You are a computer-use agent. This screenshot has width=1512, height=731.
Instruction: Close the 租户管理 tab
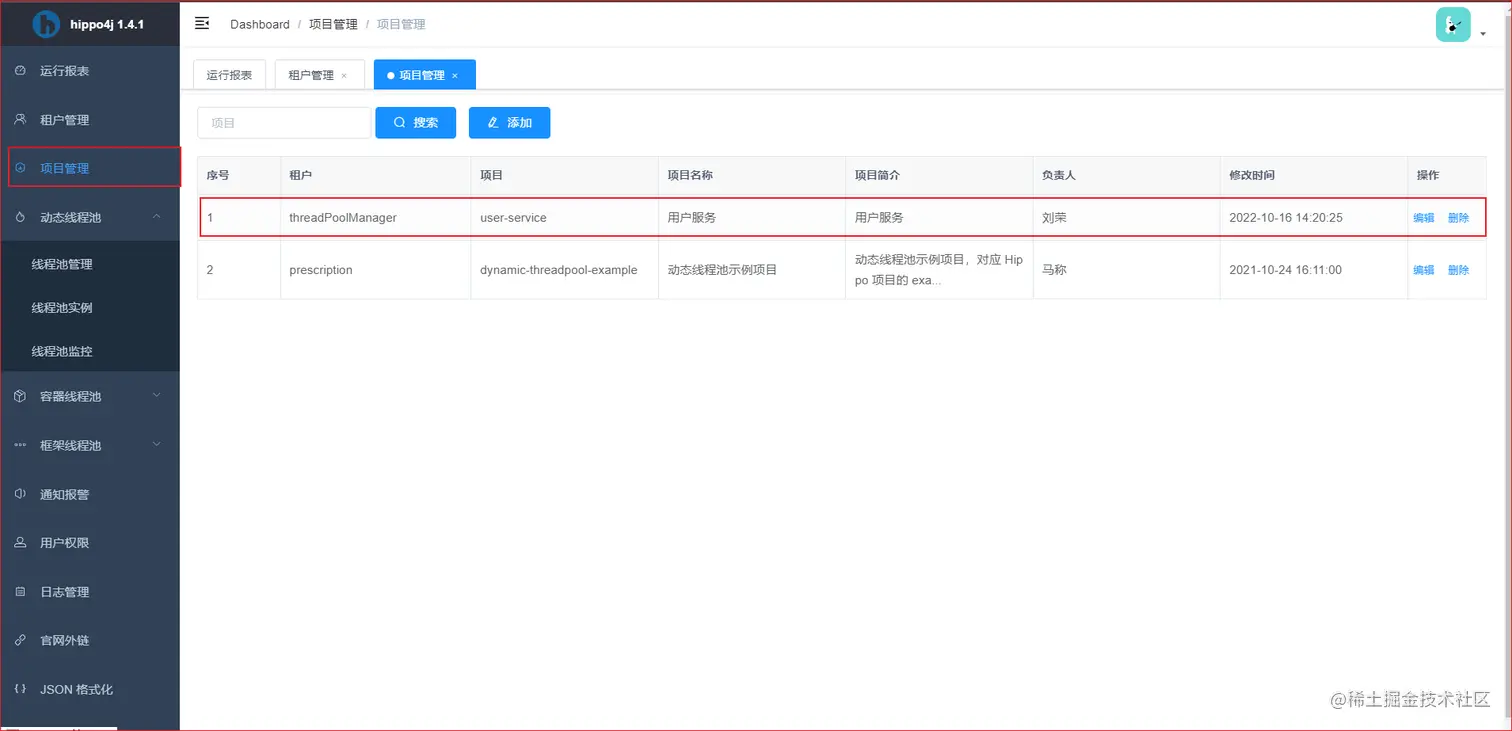[x=345, y=76]
